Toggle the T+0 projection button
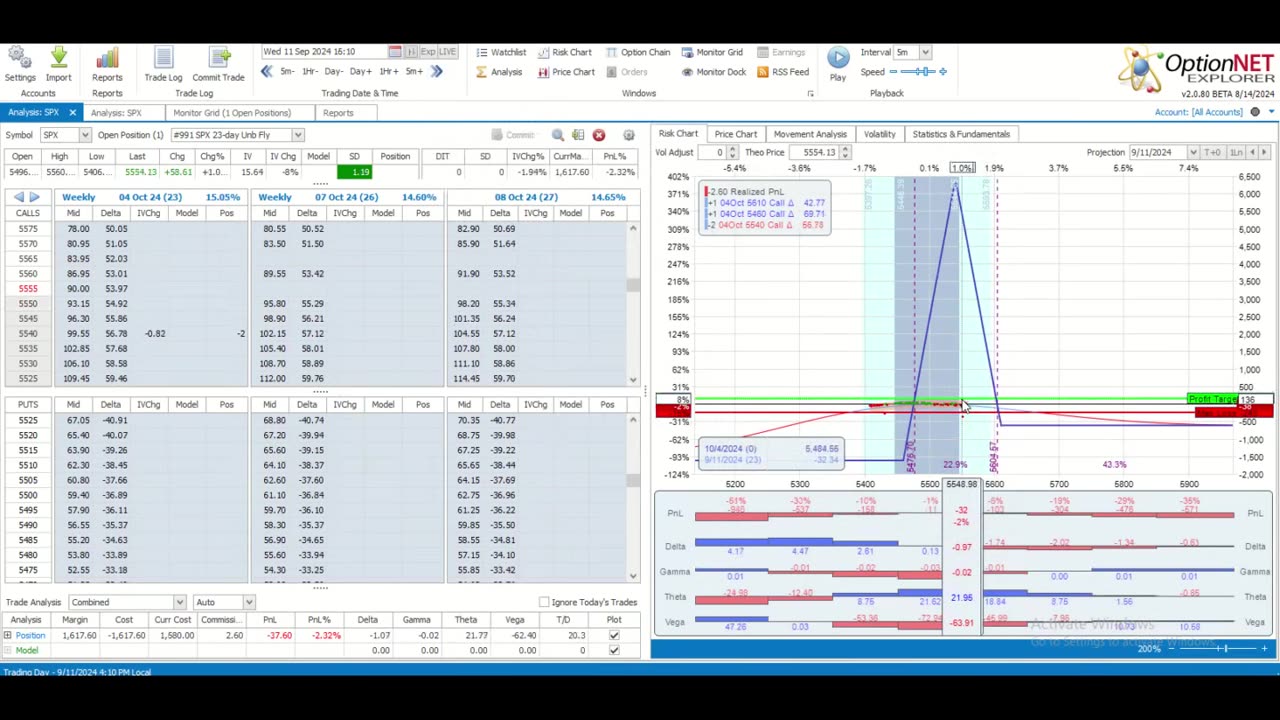 pyautogui.click(x=1212, y=152)
